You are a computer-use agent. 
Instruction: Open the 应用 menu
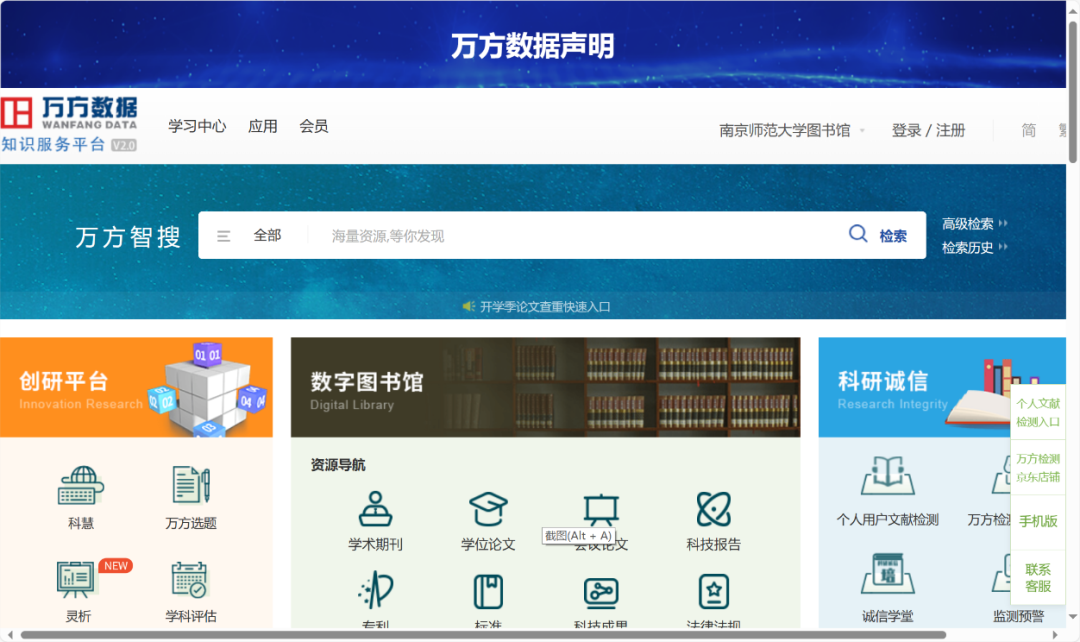pos(262,126)
